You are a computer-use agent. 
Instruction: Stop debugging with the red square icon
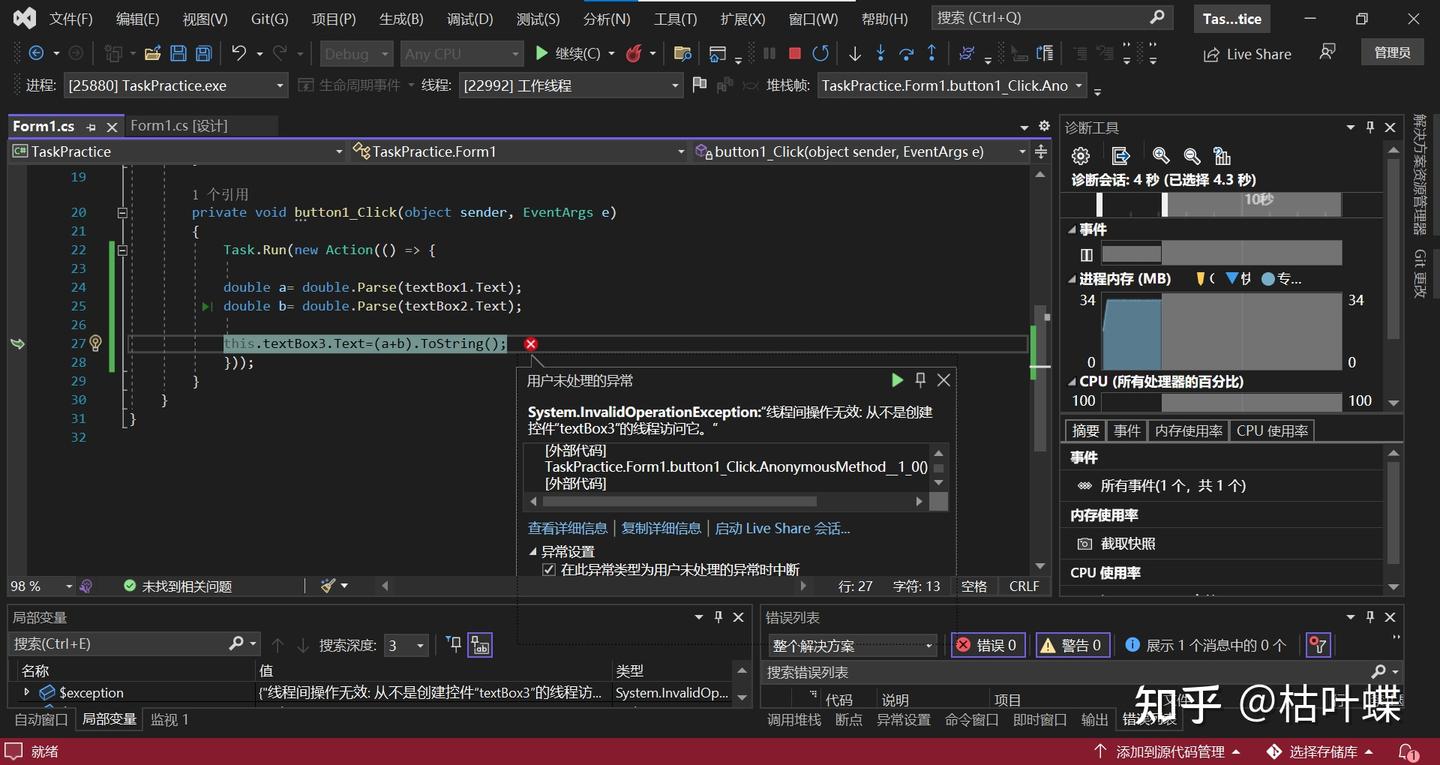point(795,54)
